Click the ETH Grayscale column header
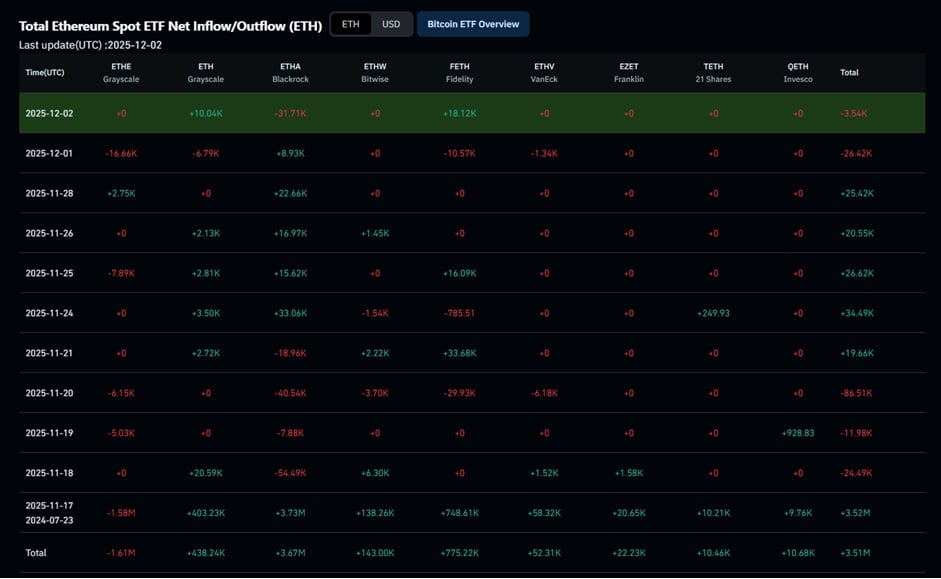The width and height of the screenshot is (941, 579). (205, 72)
